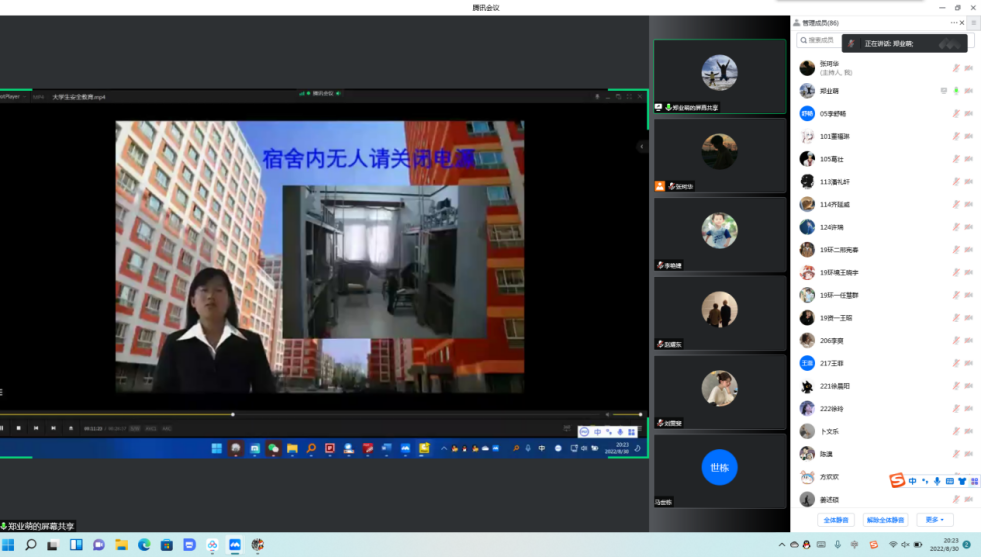Open Windows Start menu on taskbar
Screen dimensions: 981x557
(x=9, y=545)
